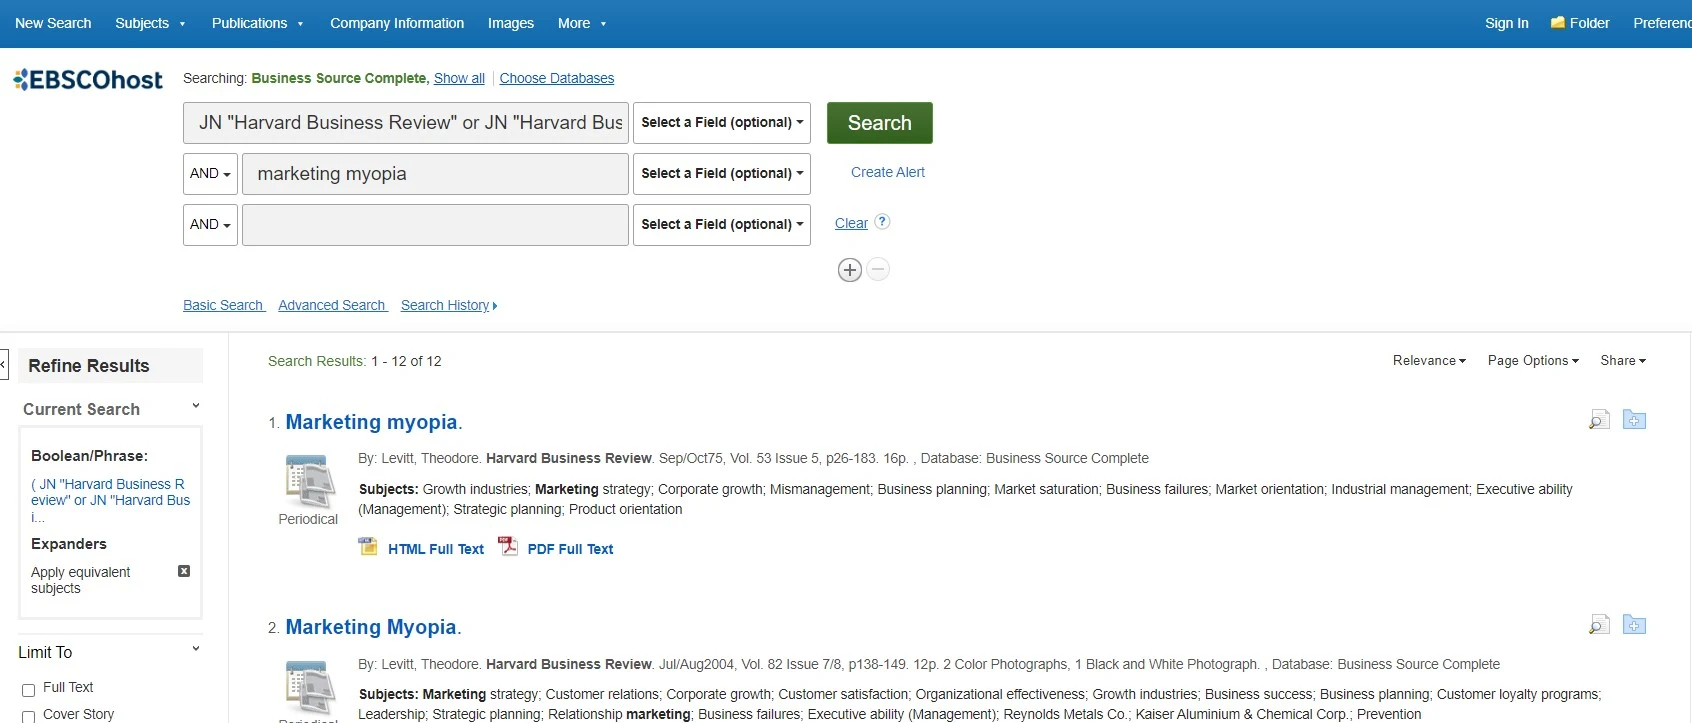Click New Search in top menu

(53, 23)
